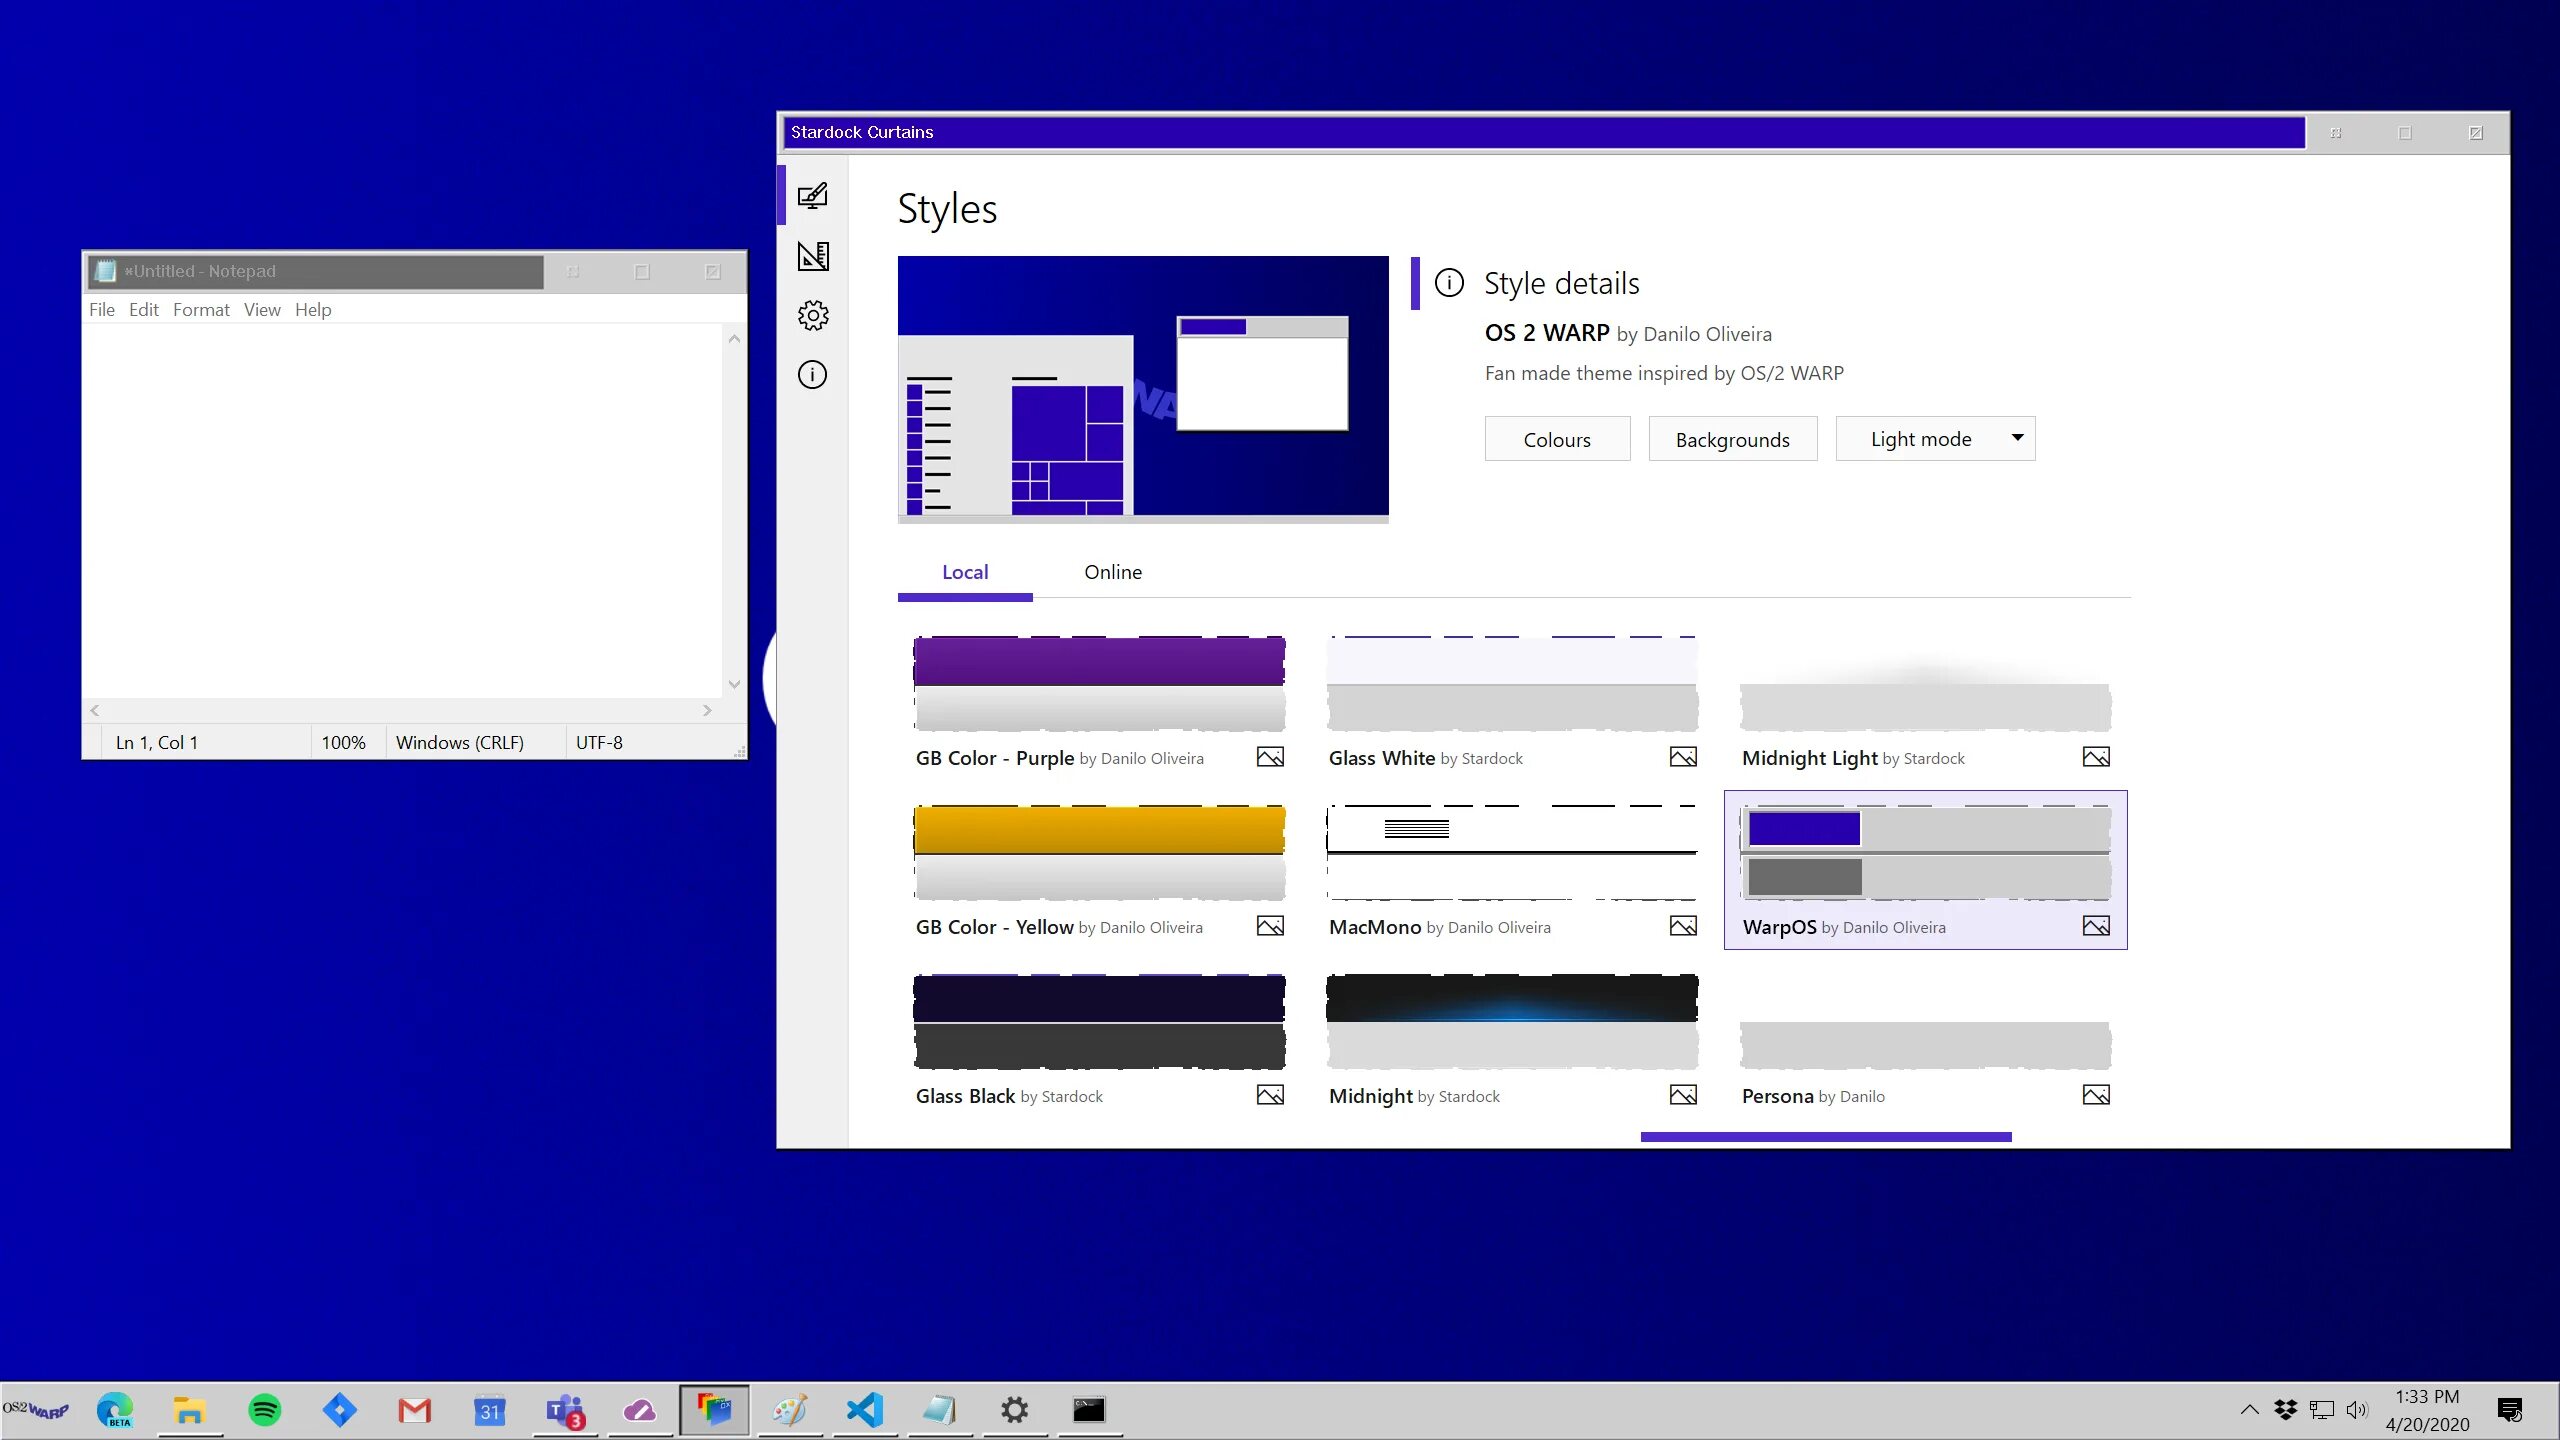Click the image icon next to Glass Black
This screenshot has width=2560, height=1440.
(x=1270, y=1095)
